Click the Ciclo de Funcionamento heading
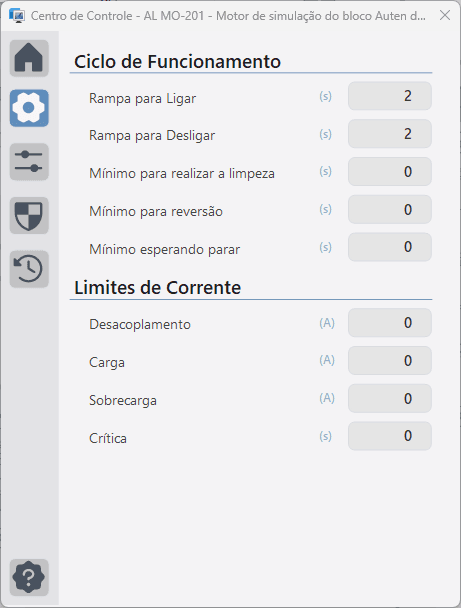The height and width of the screenshot is (608, 461). pyautogui.click(x=178, y=62)
